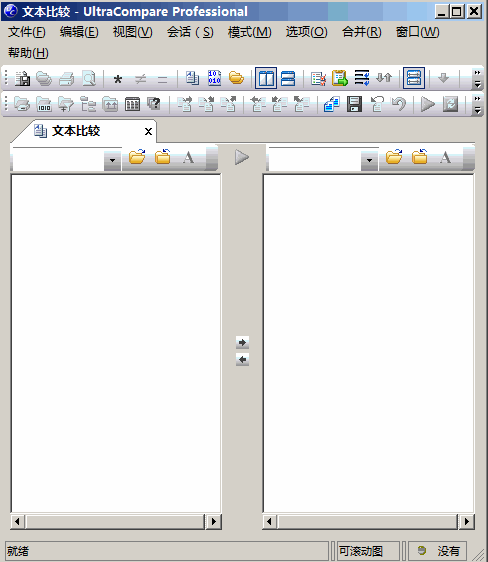Screen dimensions: 488x562
Task: Click the folder with up arrows icon
Action: 110,104
